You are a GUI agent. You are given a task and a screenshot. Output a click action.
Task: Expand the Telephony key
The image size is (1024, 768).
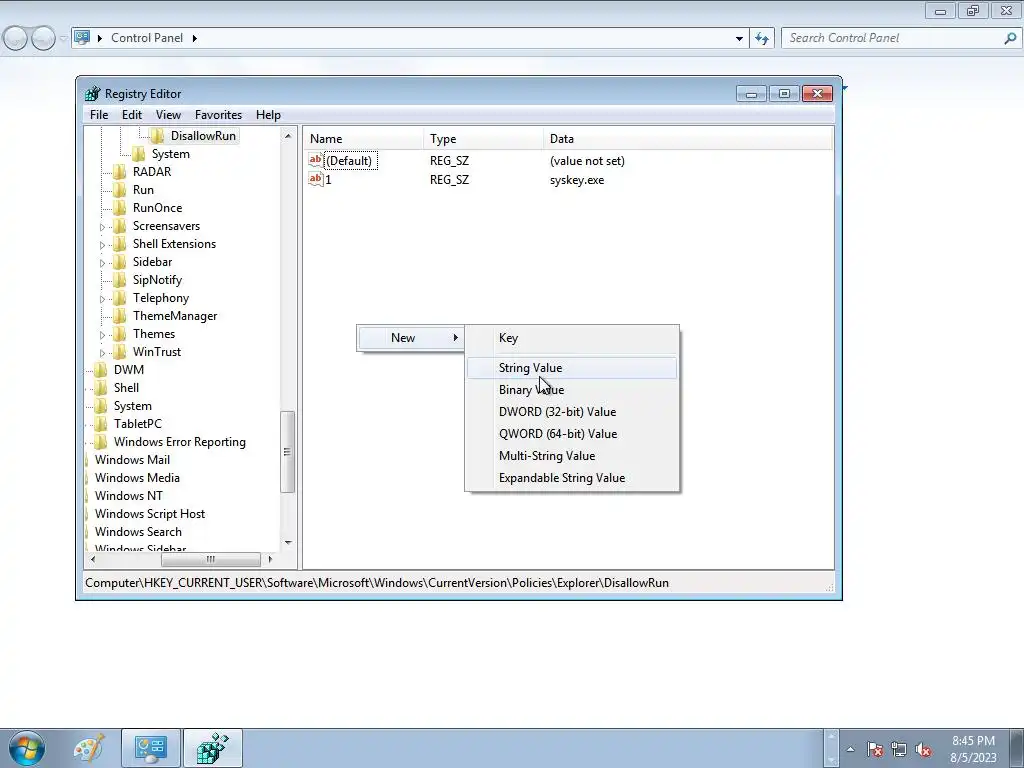(x=102, y=298)
